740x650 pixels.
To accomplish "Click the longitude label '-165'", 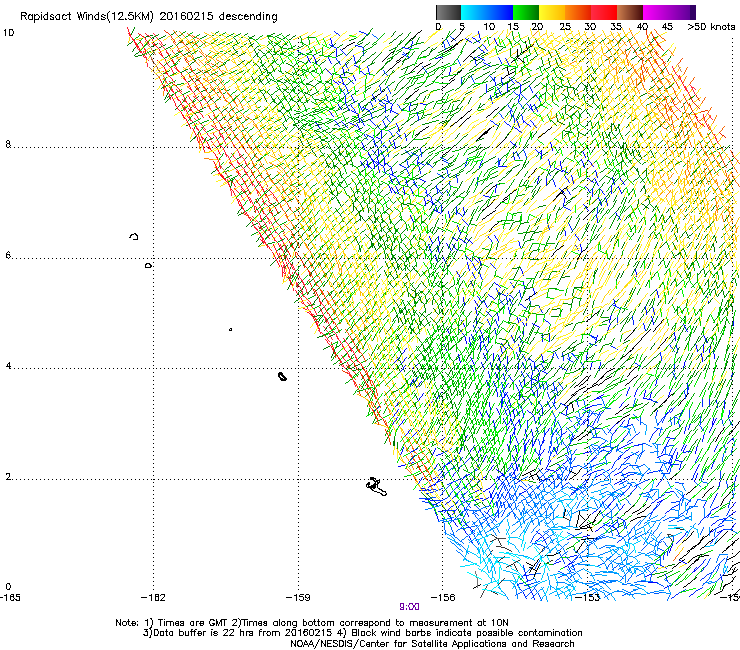I will pyautogui.click(x=10, y=597).
